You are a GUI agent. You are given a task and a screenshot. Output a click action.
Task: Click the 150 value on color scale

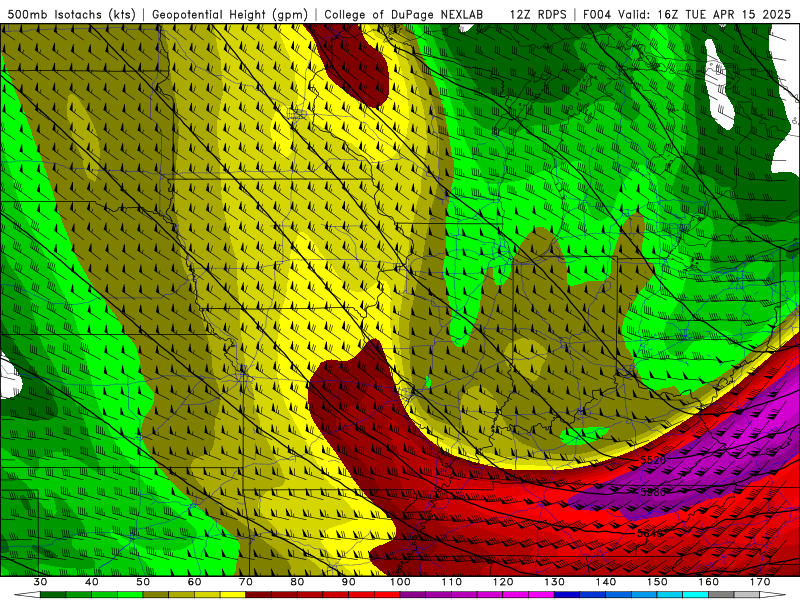click(657, 582)
